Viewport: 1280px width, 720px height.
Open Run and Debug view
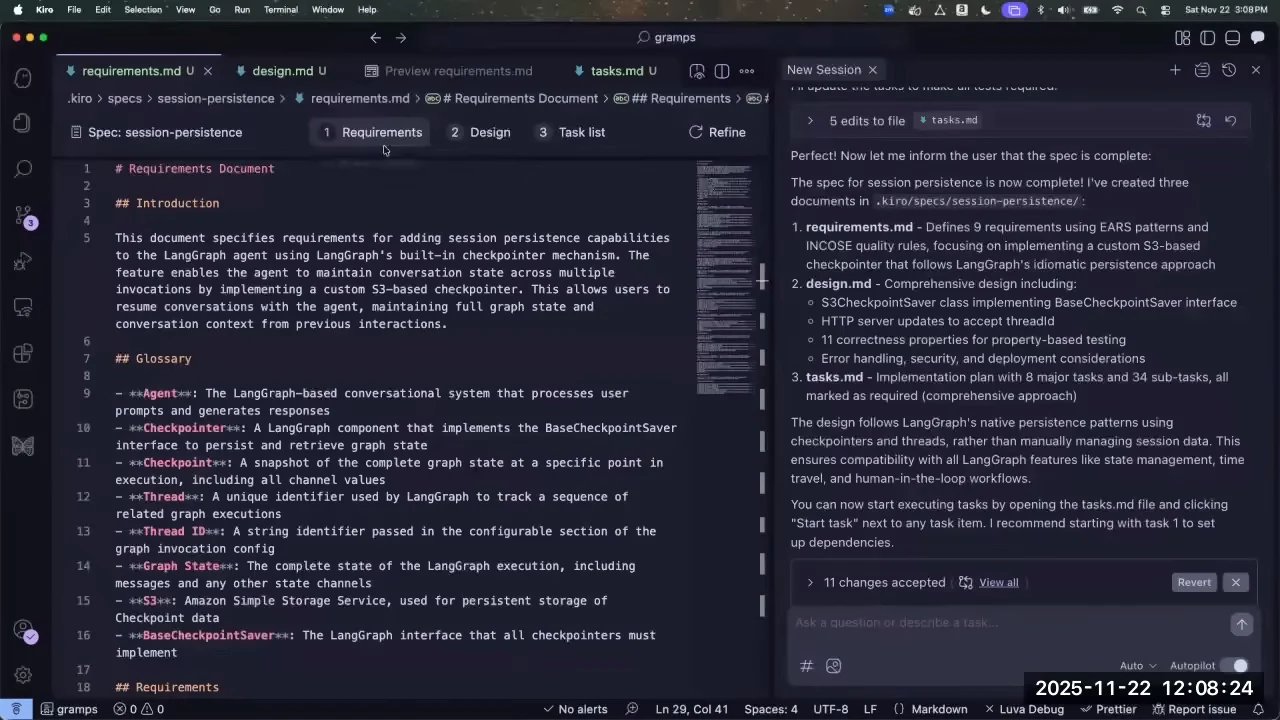point(23,262)
